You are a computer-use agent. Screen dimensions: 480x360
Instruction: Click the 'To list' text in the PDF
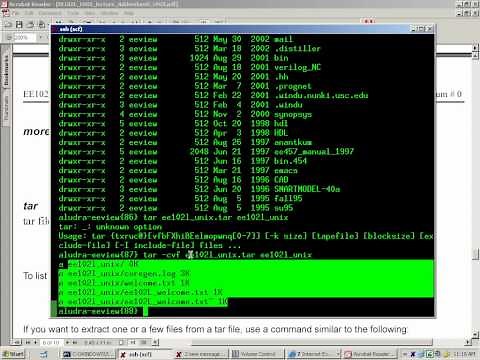35,276
